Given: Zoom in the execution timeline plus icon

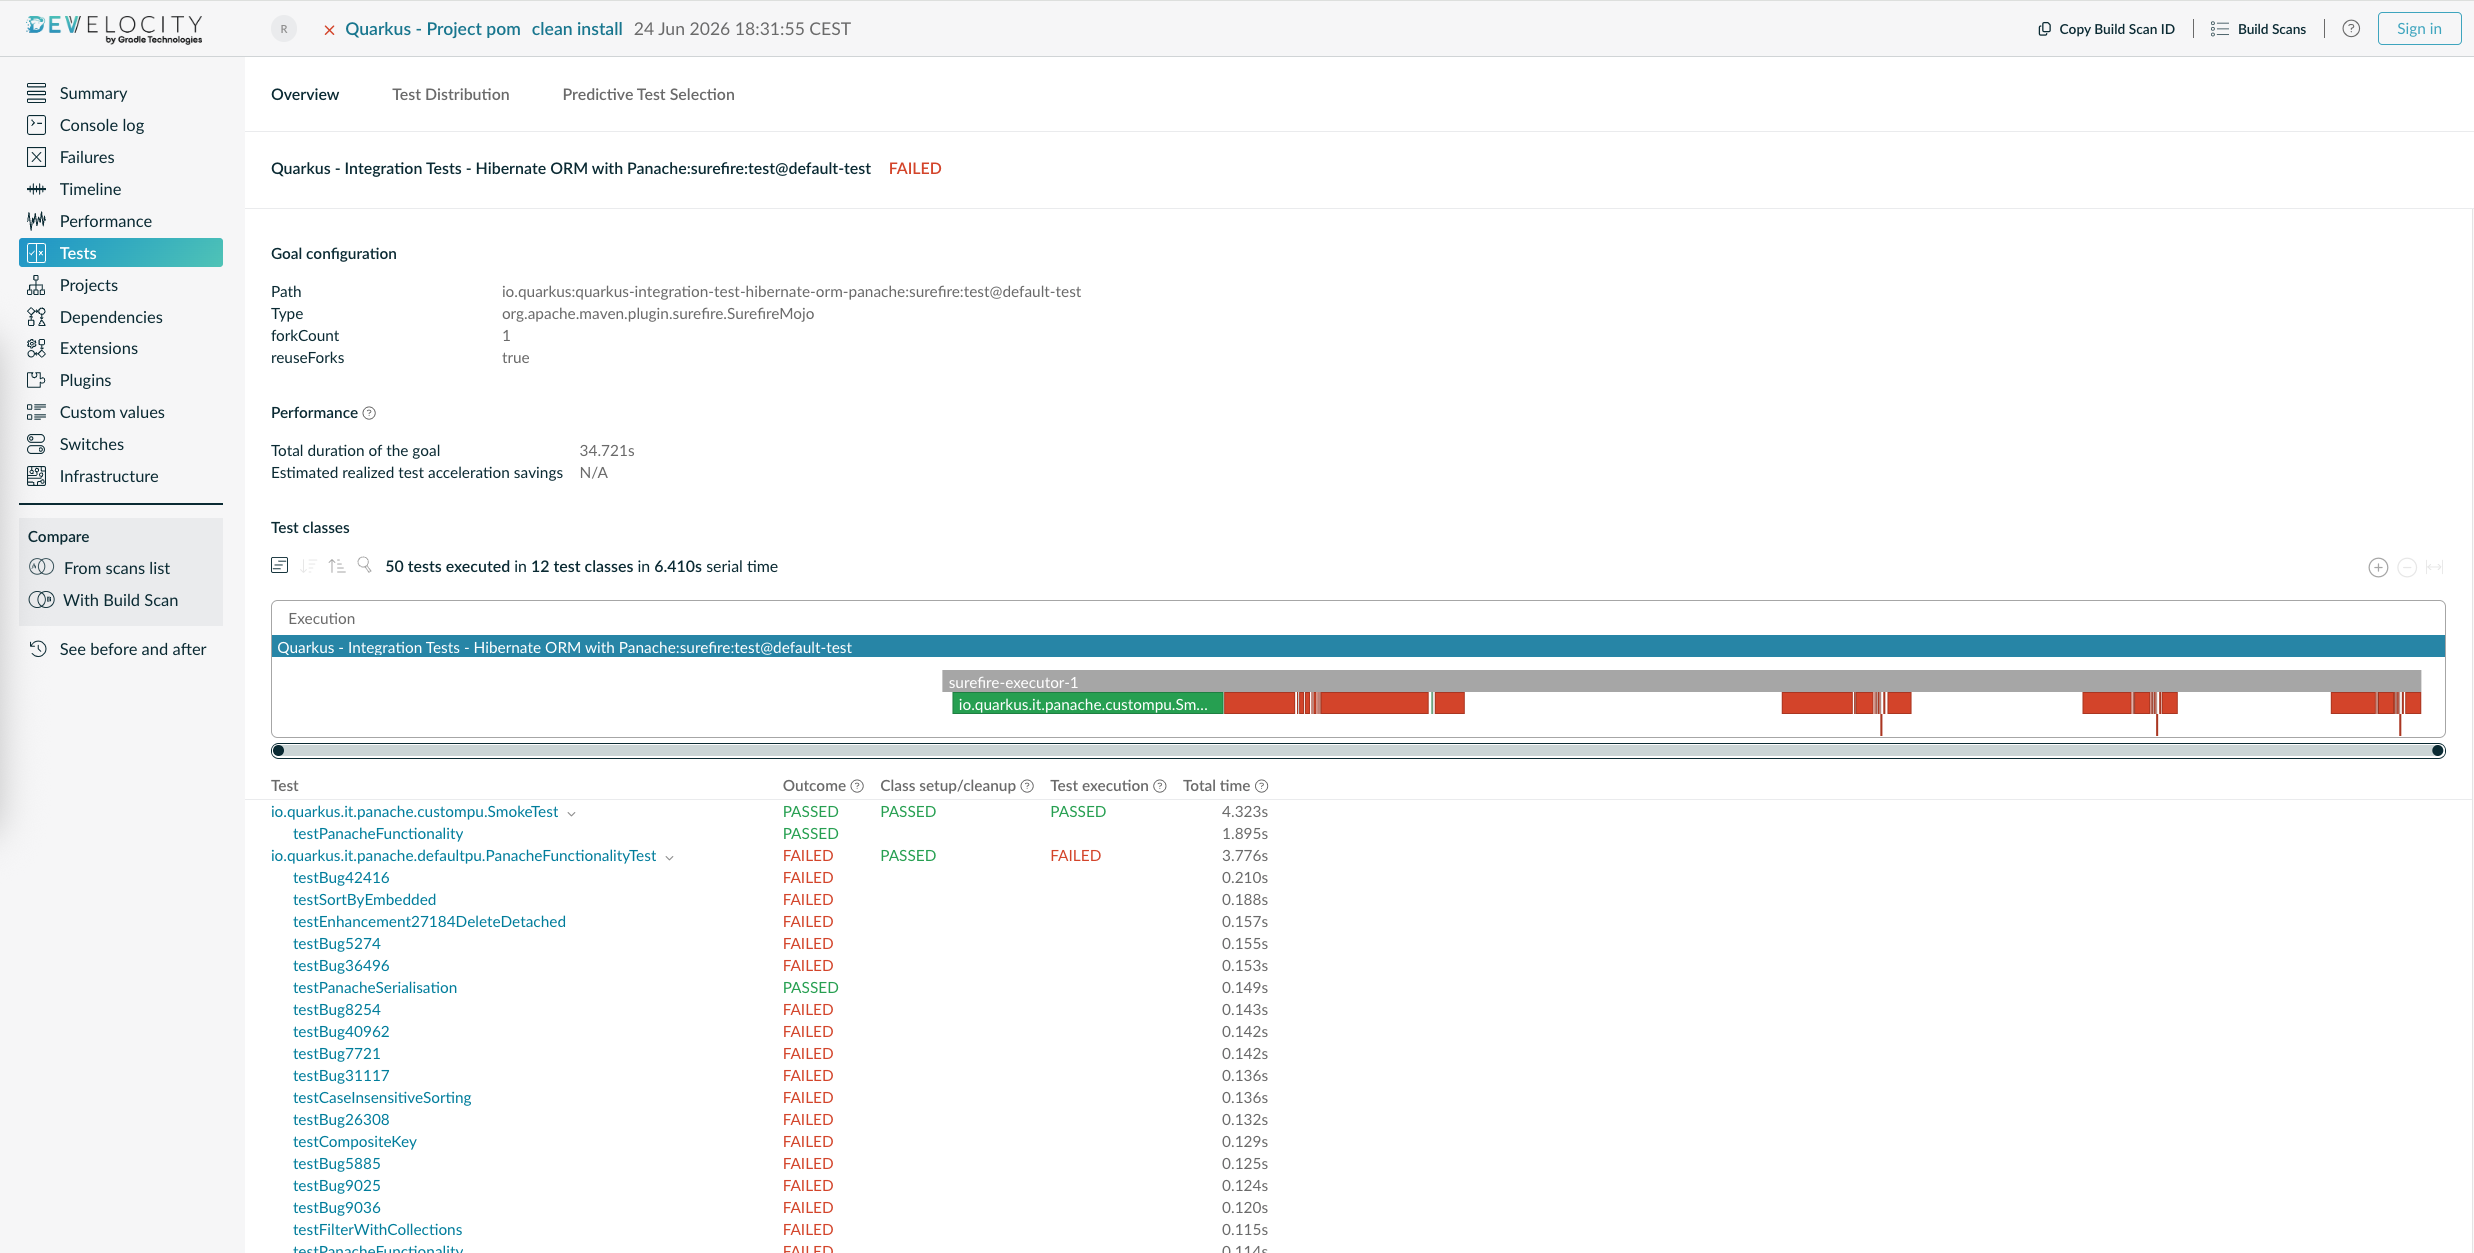Looking at the screenshot, I should 2378,568.
